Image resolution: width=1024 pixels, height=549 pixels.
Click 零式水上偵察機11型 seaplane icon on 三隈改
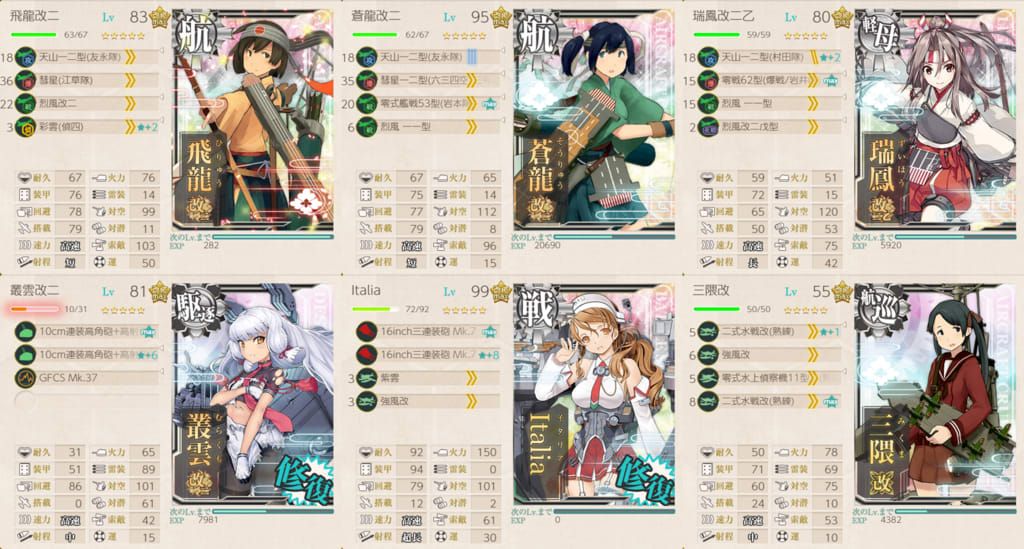(x=708, y=378)
